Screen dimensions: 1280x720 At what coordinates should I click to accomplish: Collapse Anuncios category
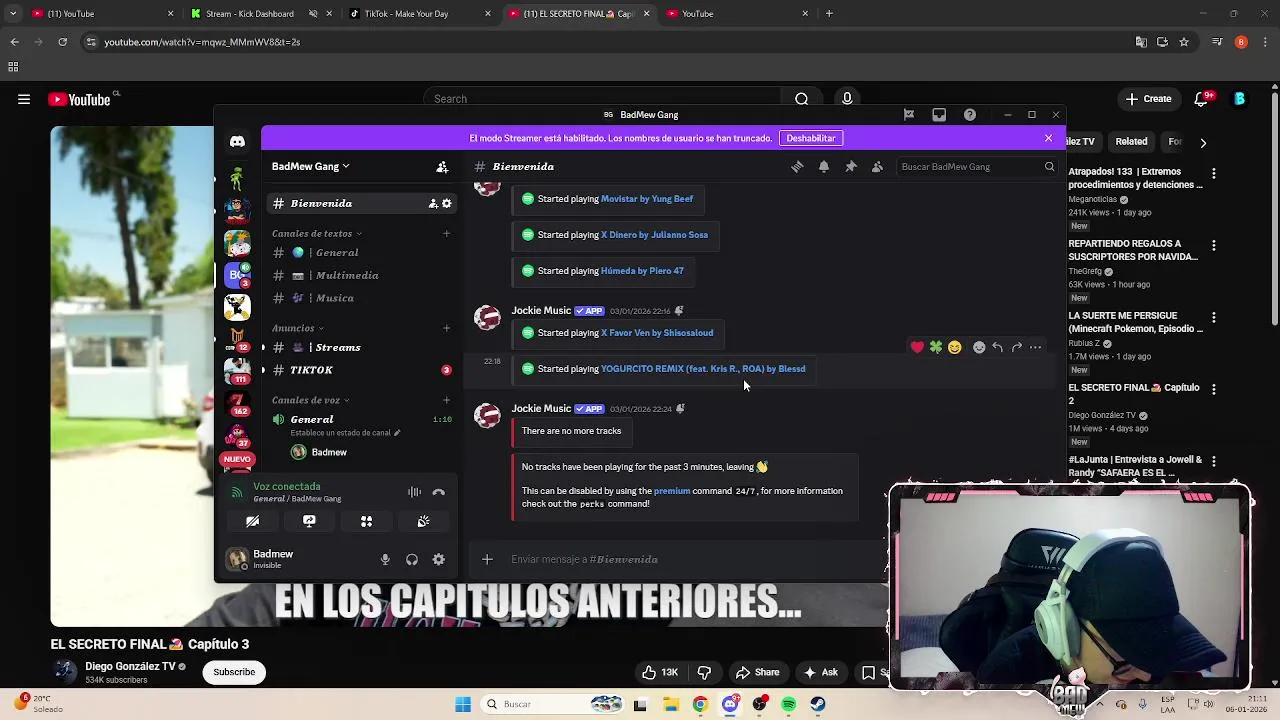pos(297,328)
